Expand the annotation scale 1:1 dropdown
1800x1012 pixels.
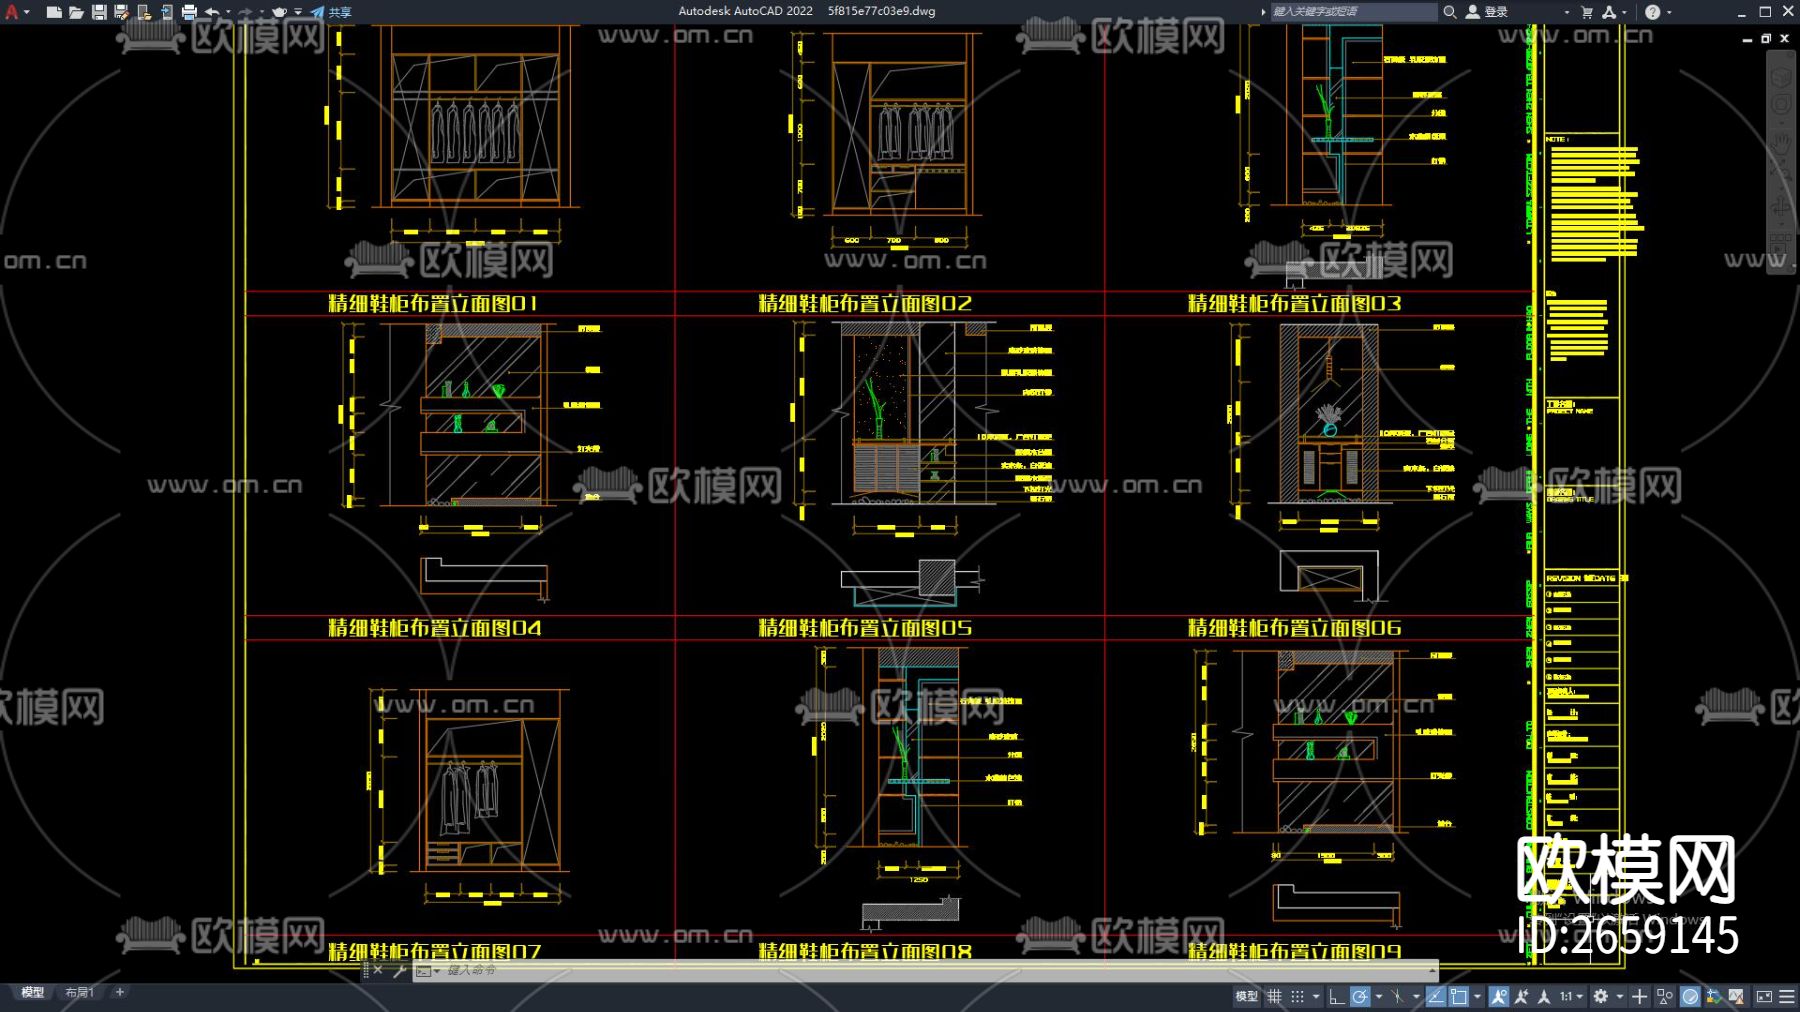pyautogui.click(x=1572, y=996)
